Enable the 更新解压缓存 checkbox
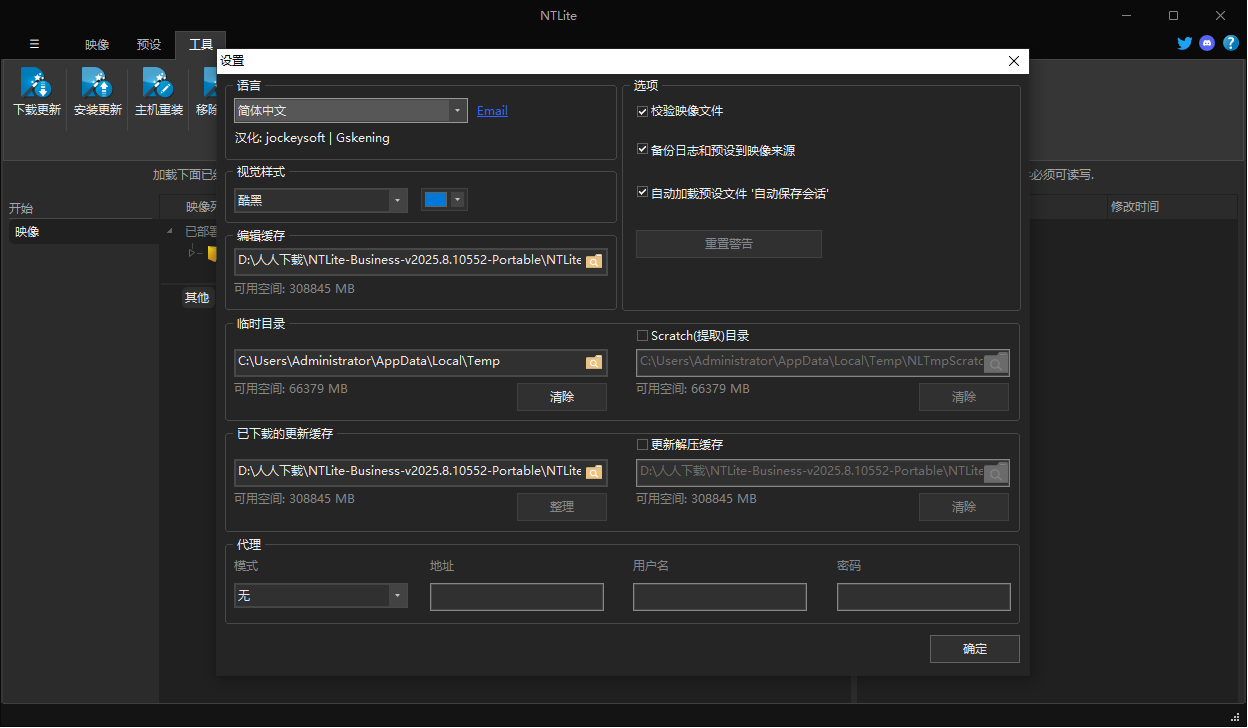Viewport: 1248px width, 728px height. click(x=643, y=445)
